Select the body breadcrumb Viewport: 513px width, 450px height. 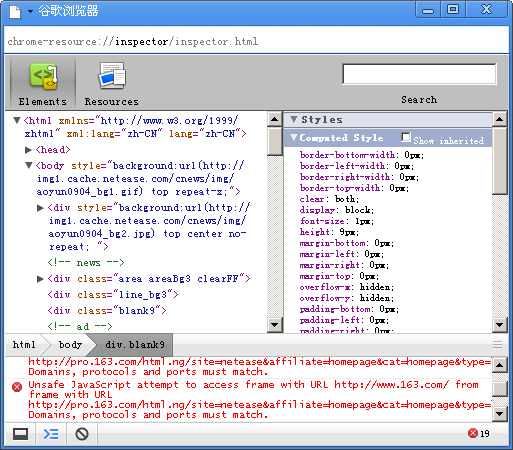[70, 345]
